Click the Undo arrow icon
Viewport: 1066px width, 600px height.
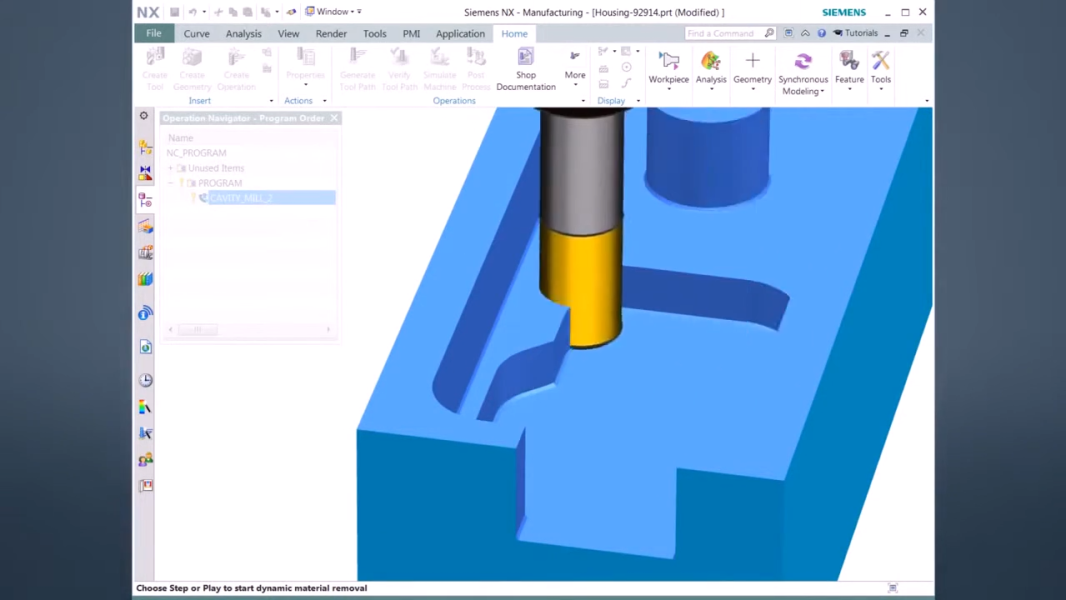click(192, 12)
